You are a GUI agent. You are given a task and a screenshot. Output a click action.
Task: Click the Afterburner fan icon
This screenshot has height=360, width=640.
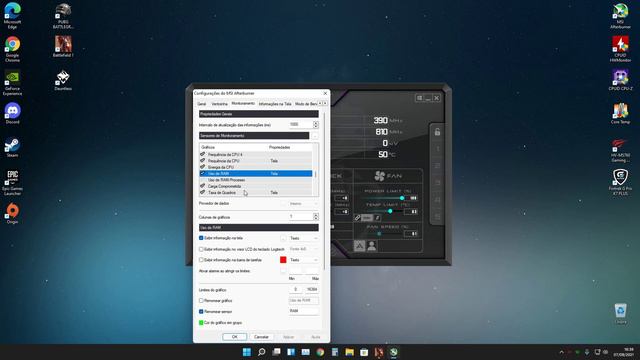click(x=380, y=176)
